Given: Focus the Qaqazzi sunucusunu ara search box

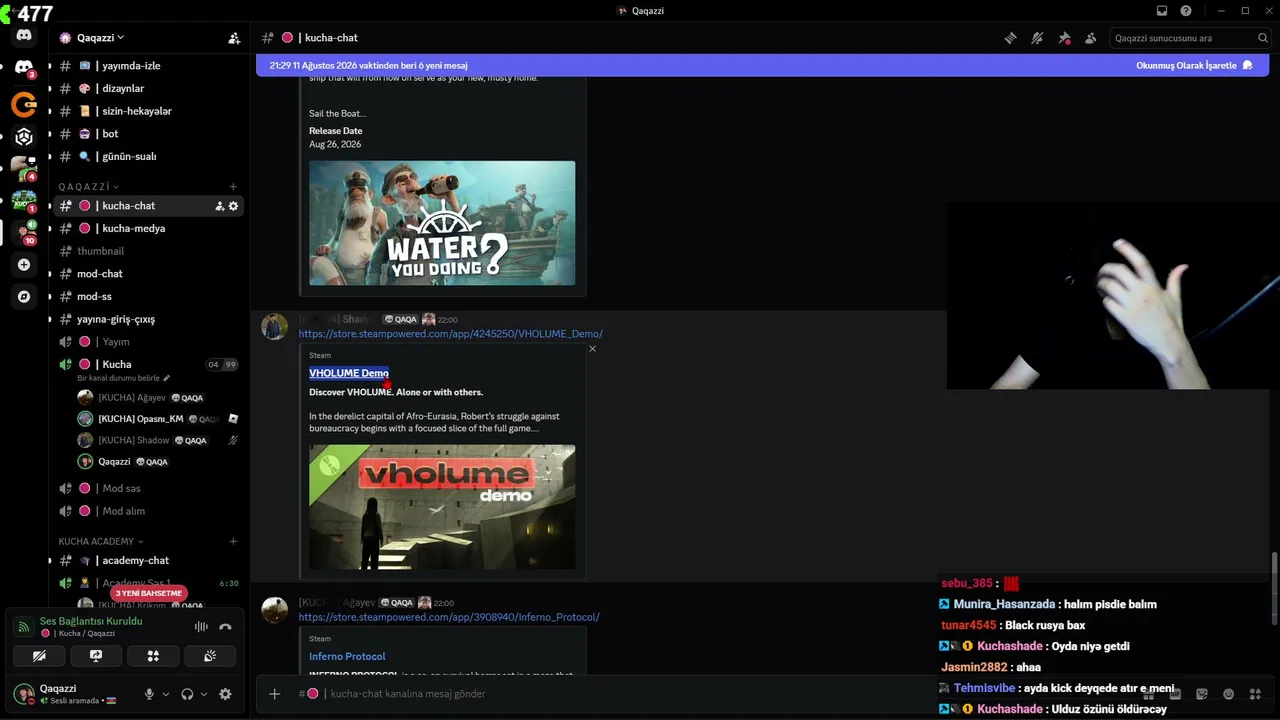Looking at the screenshot, I should coord(1190,38).
